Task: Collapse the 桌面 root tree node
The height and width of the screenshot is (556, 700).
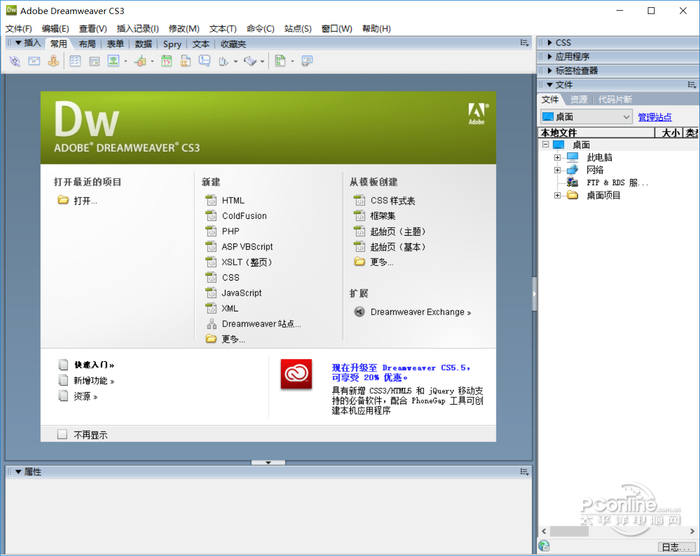Action: coord(546,144)
